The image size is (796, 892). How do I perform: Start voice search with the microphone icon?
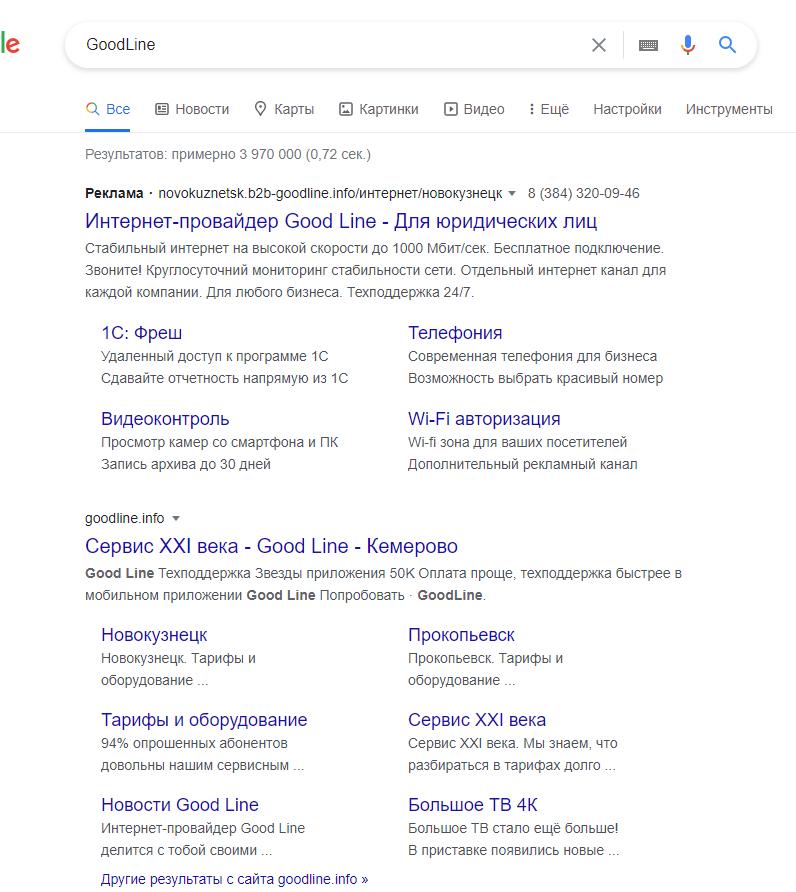click(x=688, y=44)
